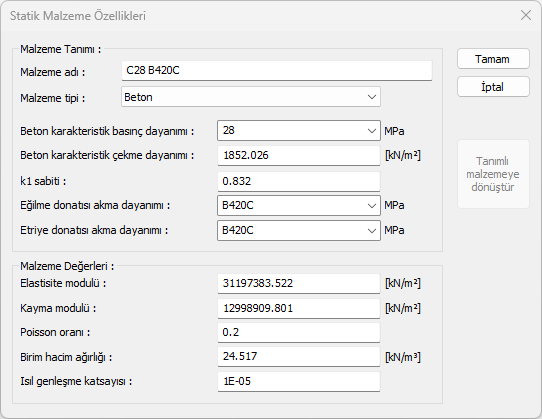Open the Malzeme tipi Beton dropdown
Screen dimensions: 542x419
click(251, 97)
